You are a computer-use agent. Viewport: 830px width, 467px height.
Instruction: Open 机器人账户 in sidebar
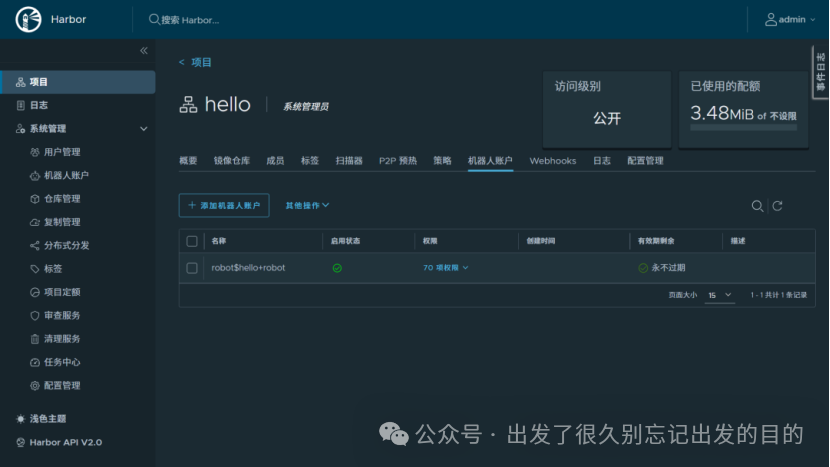[x=66, y=175]
